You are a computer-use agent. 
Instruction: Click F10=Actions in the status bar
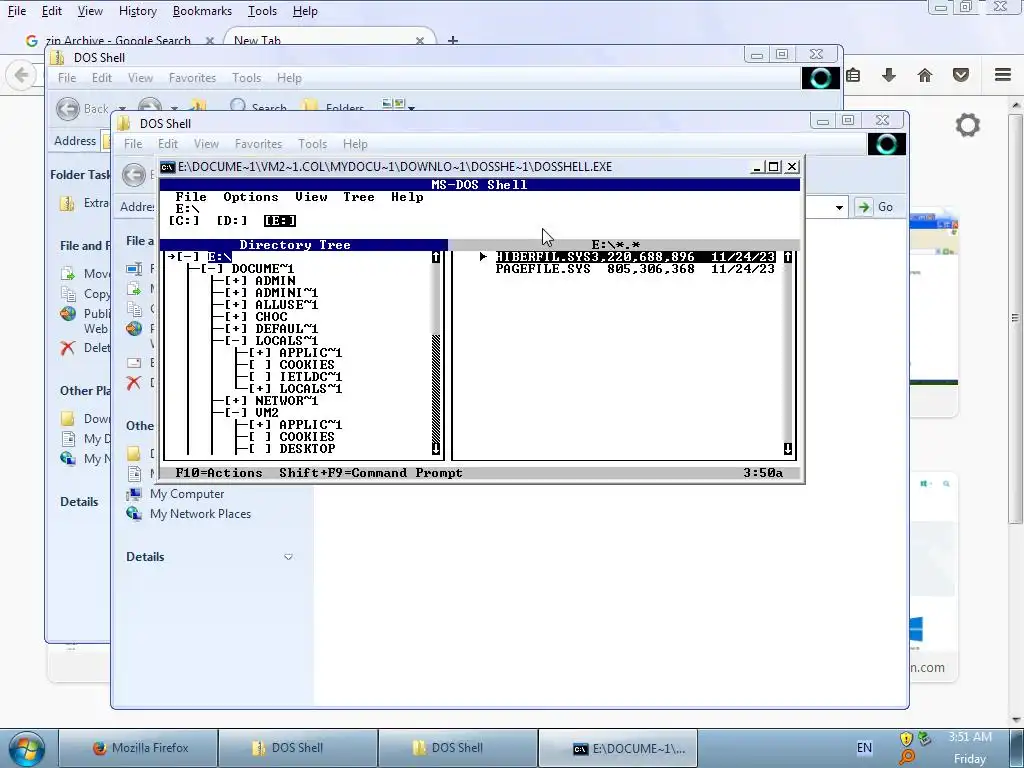(x=219, y=473)
